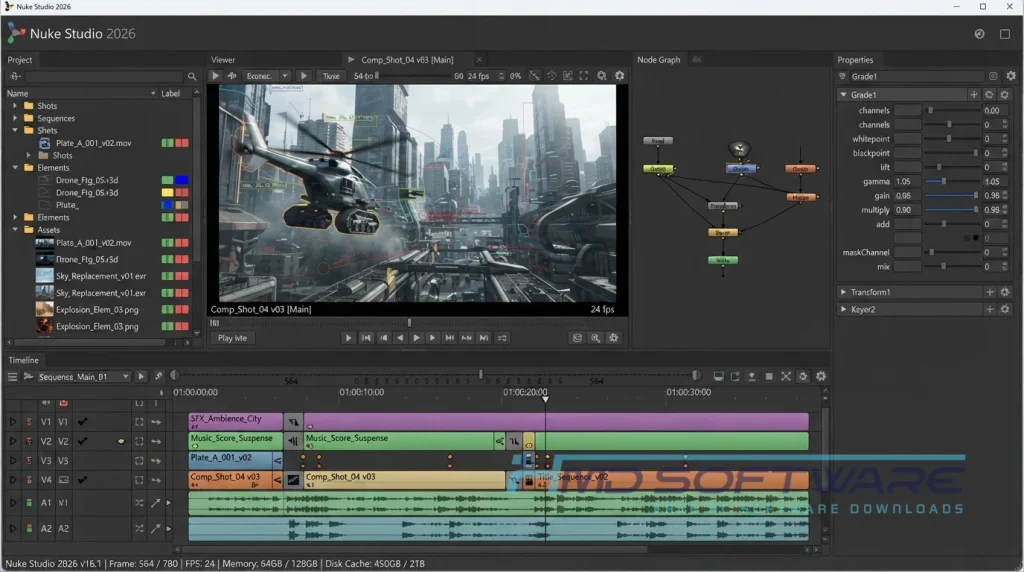Screen dimensions: 1024x572
Task: Expand the A2 track triangle
Action: (x=12, y=528)
